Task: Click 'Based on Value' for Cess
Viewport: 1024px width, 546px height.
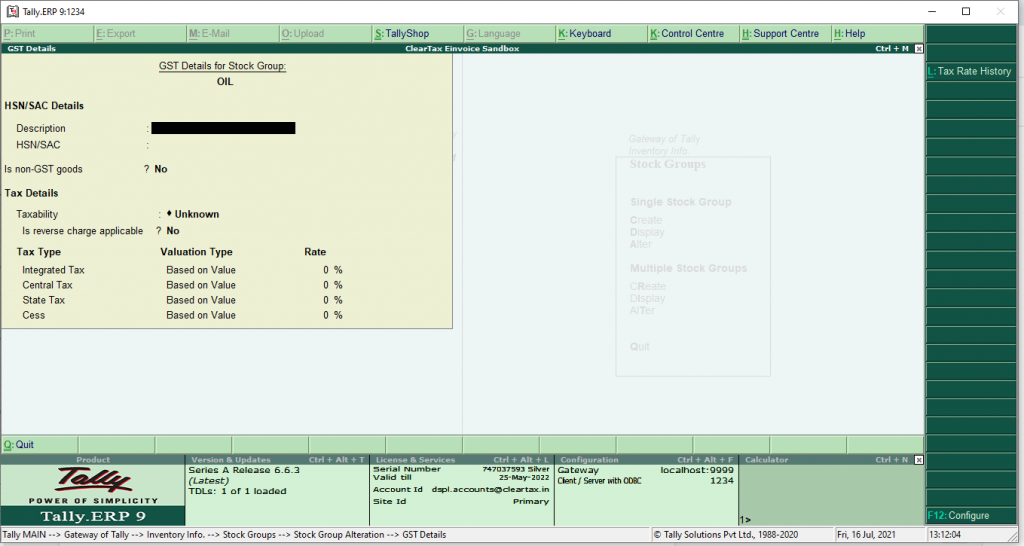Action: [200, 315]
